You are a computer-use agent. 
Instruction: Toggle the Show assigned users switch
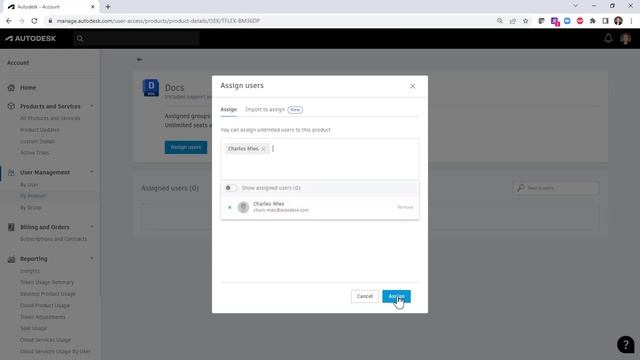coord(230,188)
